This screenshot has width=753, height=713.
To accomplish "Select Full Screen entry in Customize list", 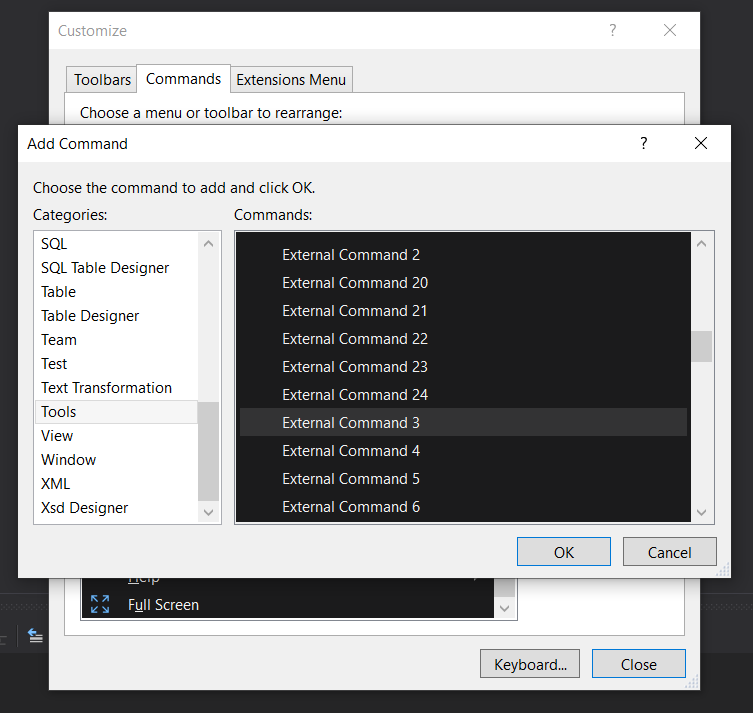I will coord(288,604).
